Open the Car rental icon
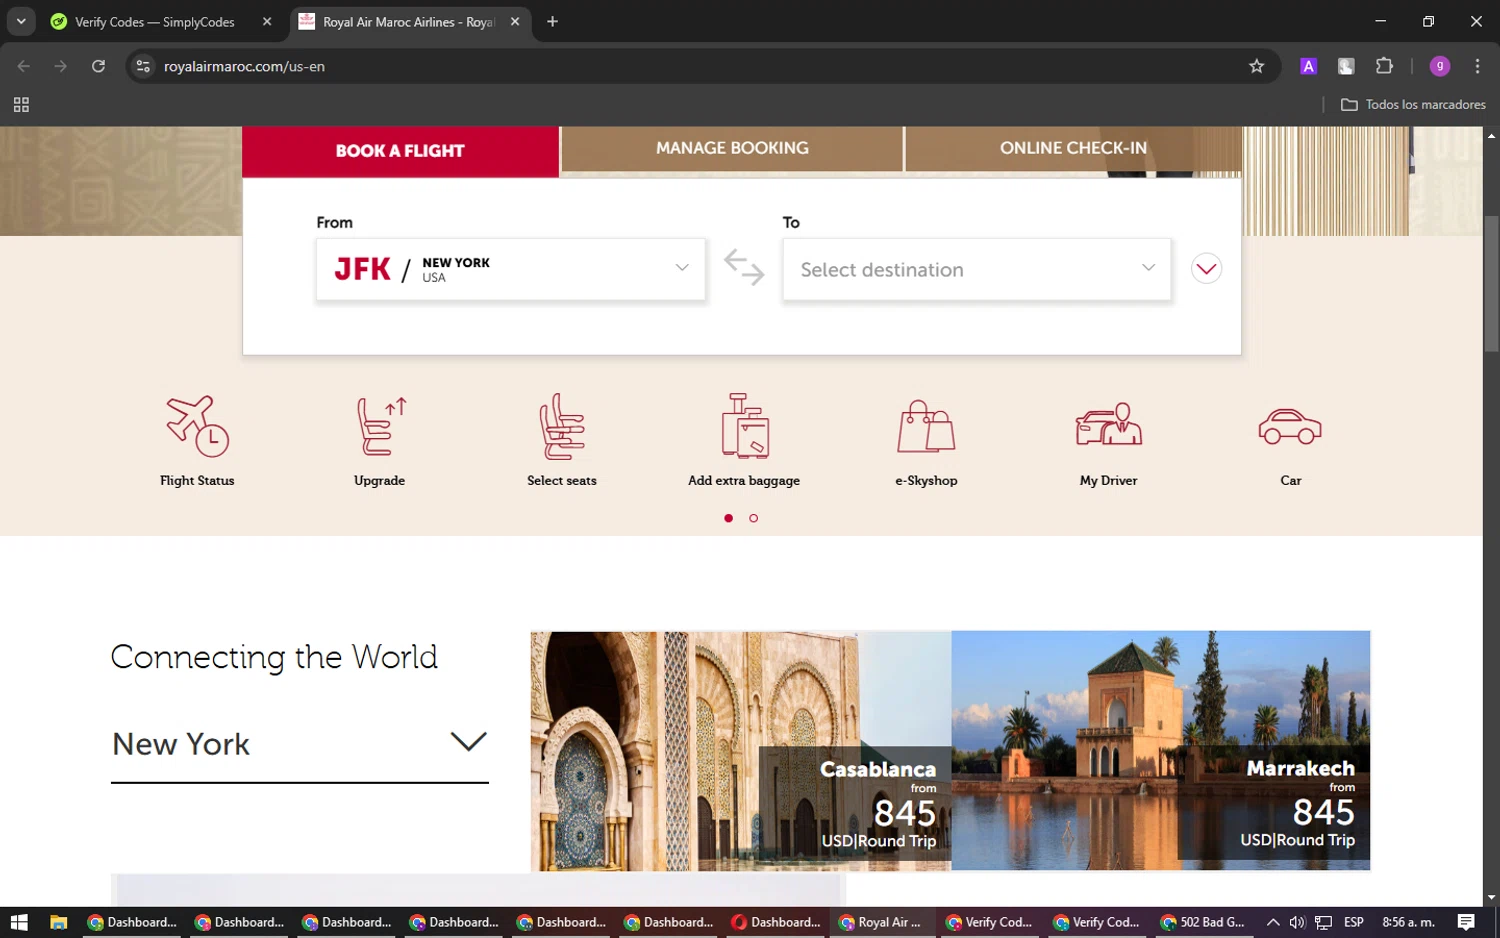 click(1290, 427)
